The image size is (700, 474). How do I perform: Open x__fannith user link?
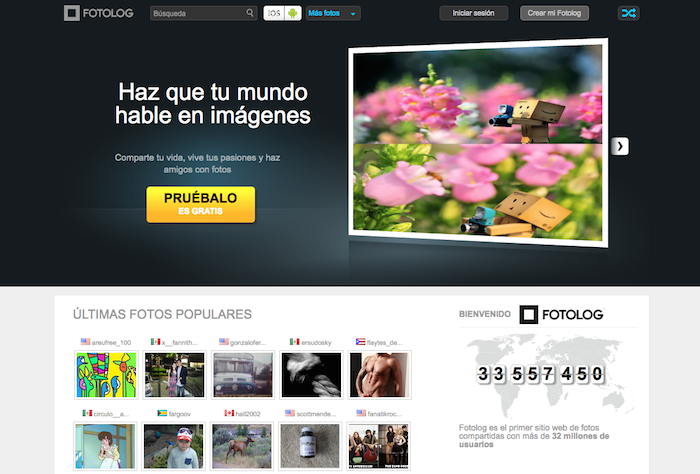pyautogui.click(x=179, y=343)
